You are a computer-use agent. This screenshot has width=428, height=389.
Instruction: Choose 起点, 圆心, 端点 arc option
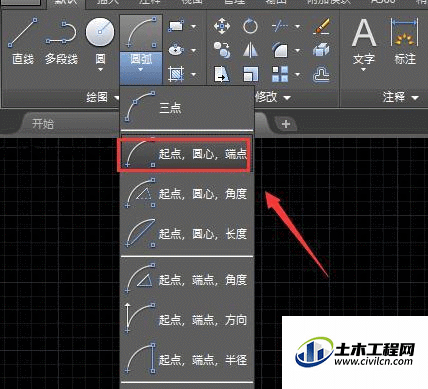[x=187, y=154]
